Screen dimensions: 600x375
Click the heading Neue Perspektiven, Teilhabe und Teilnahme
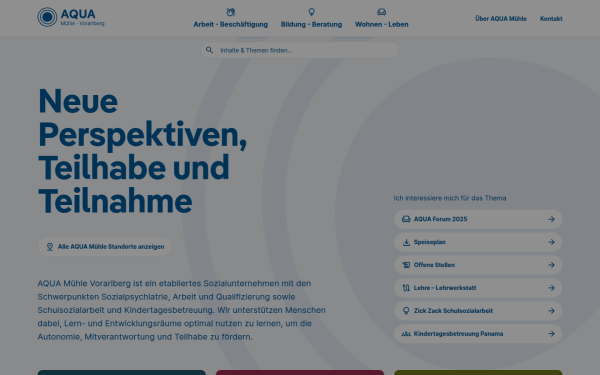pos(142,151)
